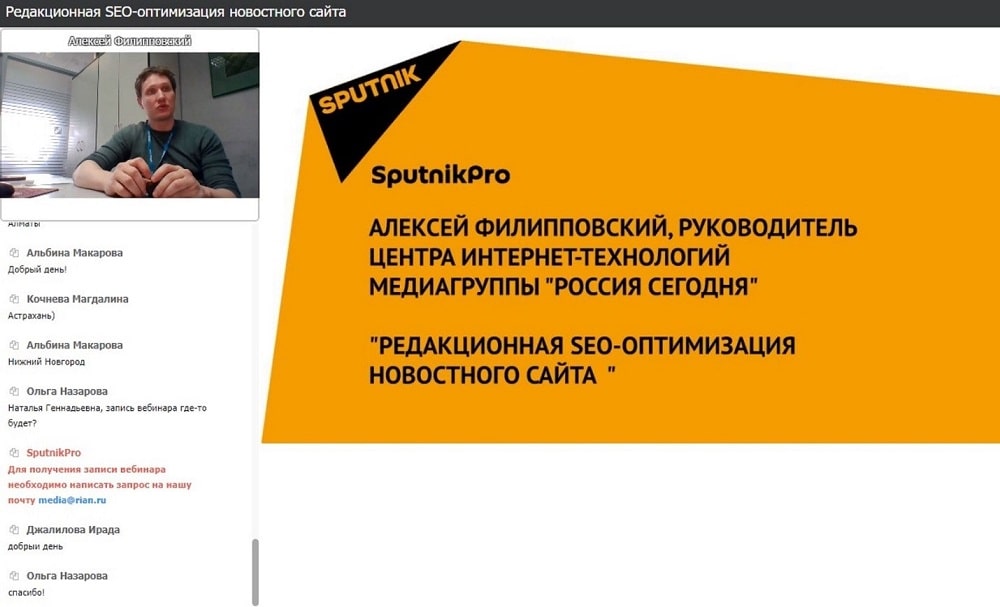Screen dimensions: 1000x607
Task: Click the chat panel scrollbar thumb
Action: pyautogui.click(x=256, y=572)
